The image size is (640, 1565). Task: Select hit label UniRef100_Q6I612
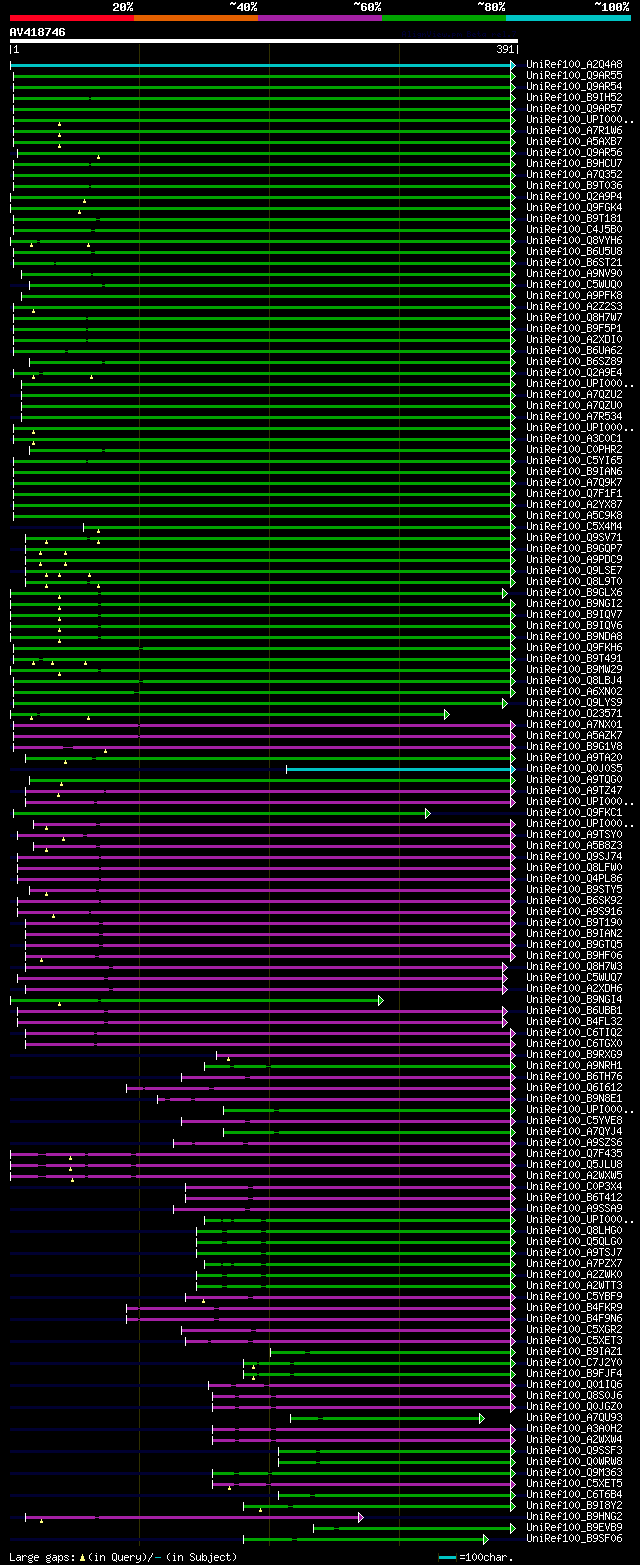click(x=574, y=1088)
